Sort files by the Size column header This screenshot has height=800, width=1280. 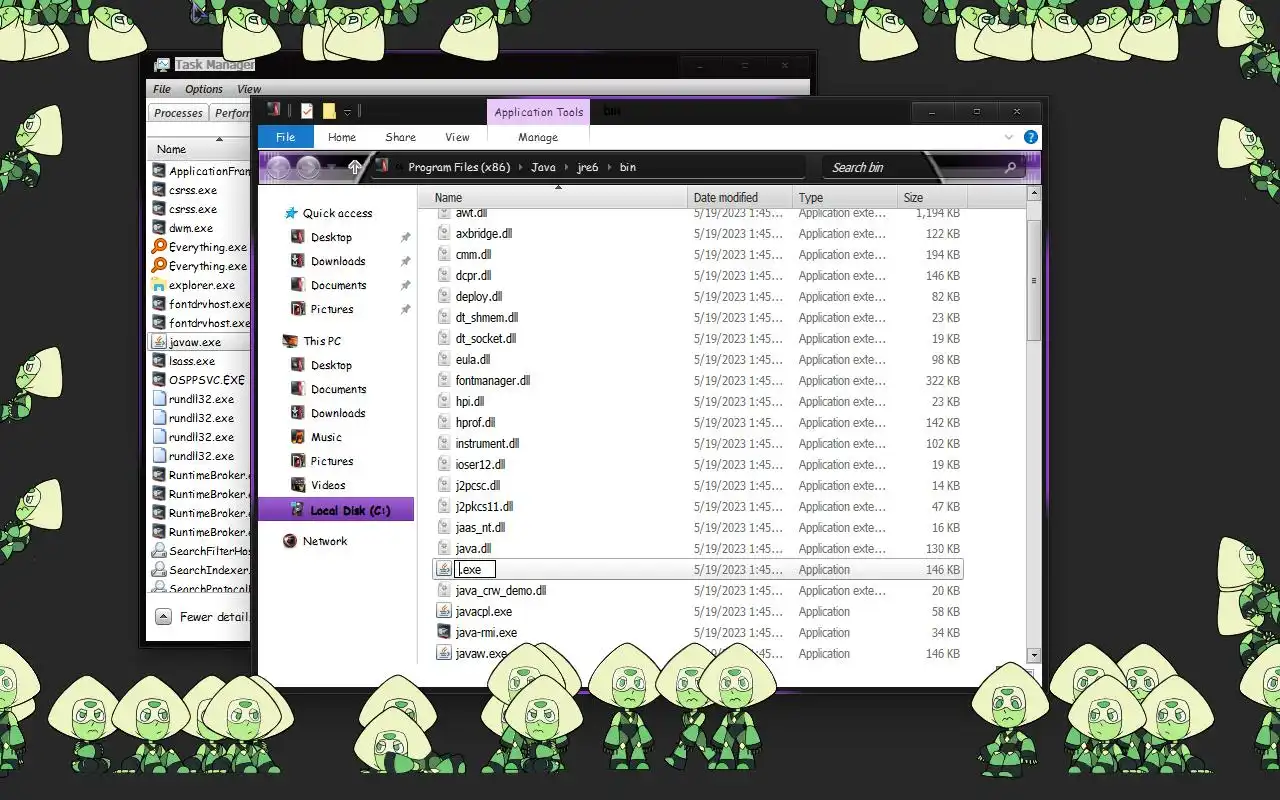pyautogui.click(x=932, y=197)
